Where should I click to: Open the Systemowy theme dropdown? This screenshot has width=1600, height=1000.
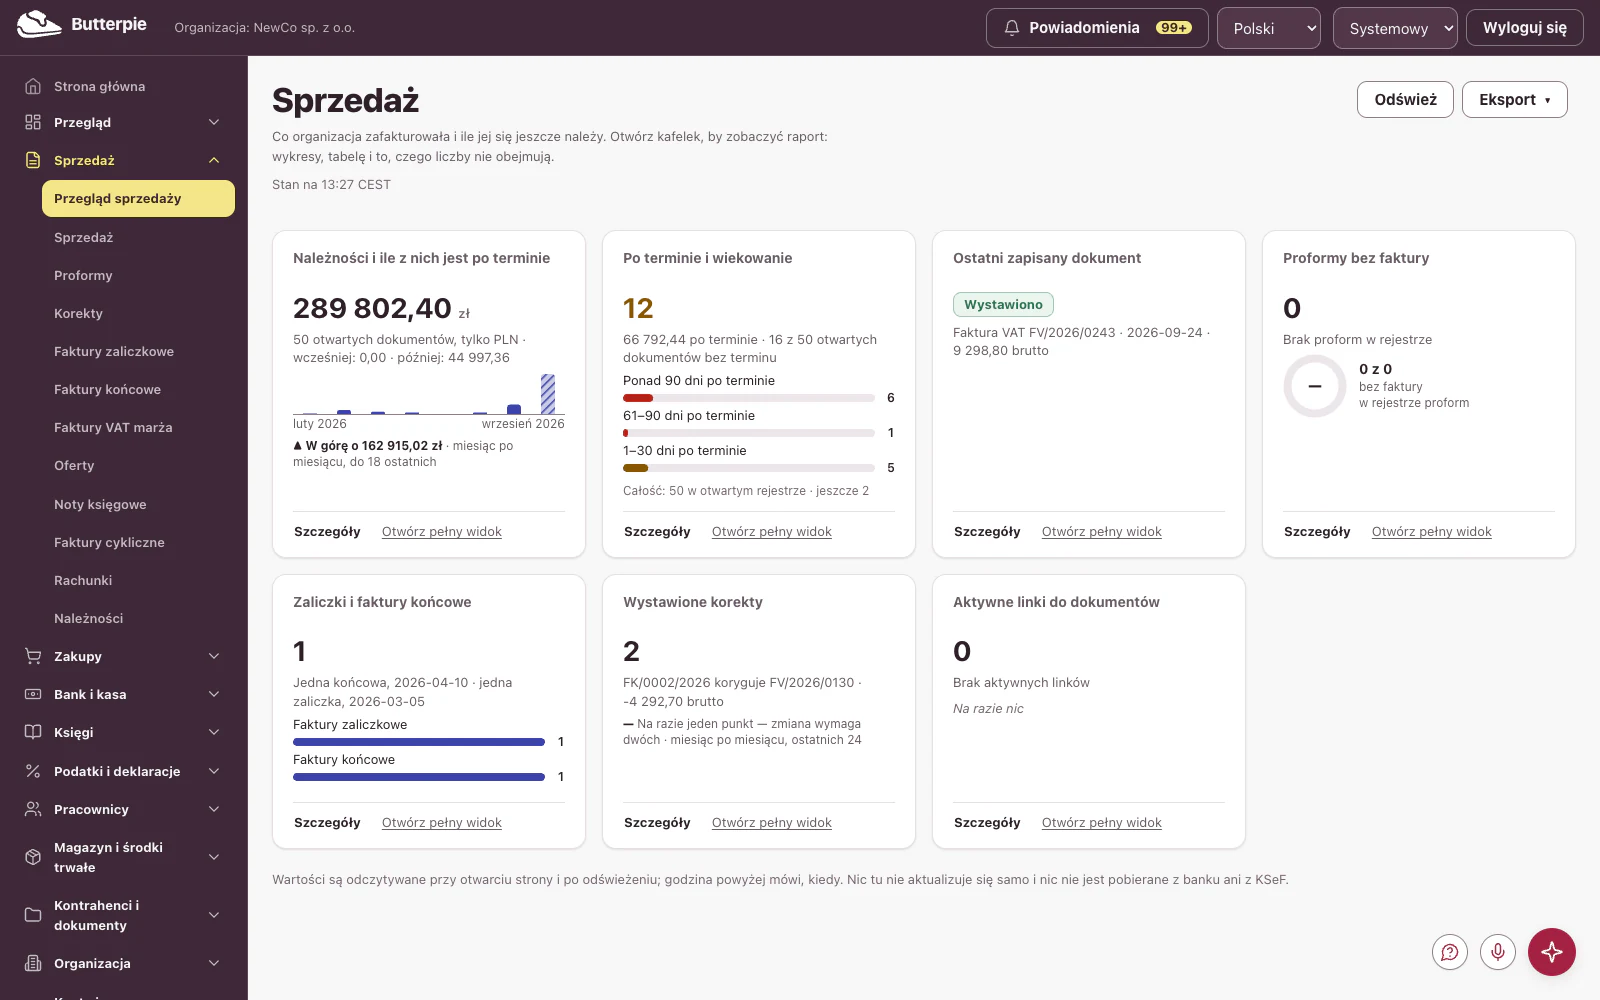(x=1395, y=28)
